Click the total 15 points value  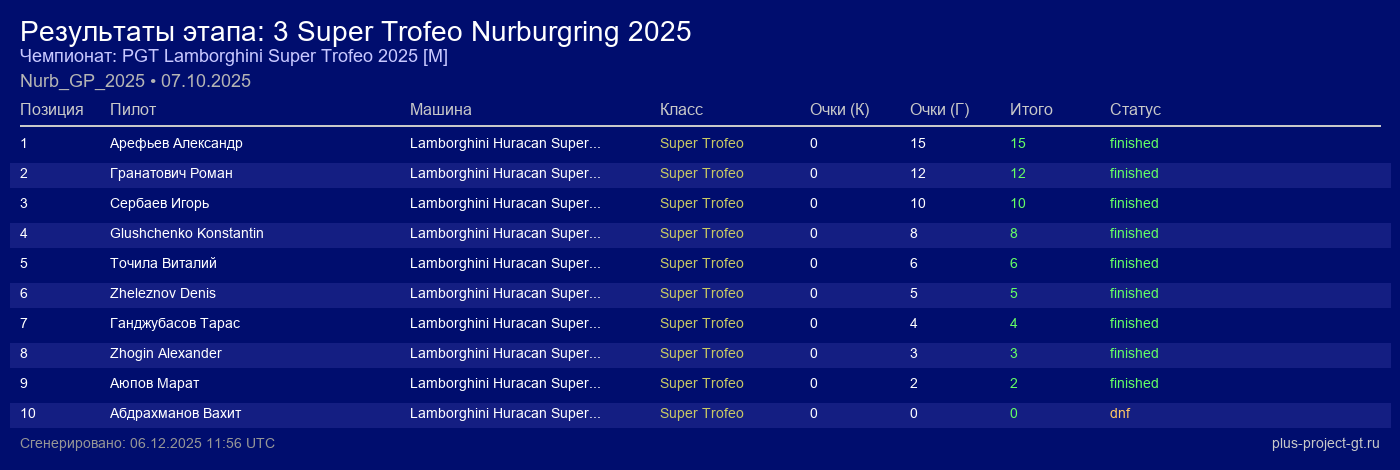click(x=1018, y=143)
